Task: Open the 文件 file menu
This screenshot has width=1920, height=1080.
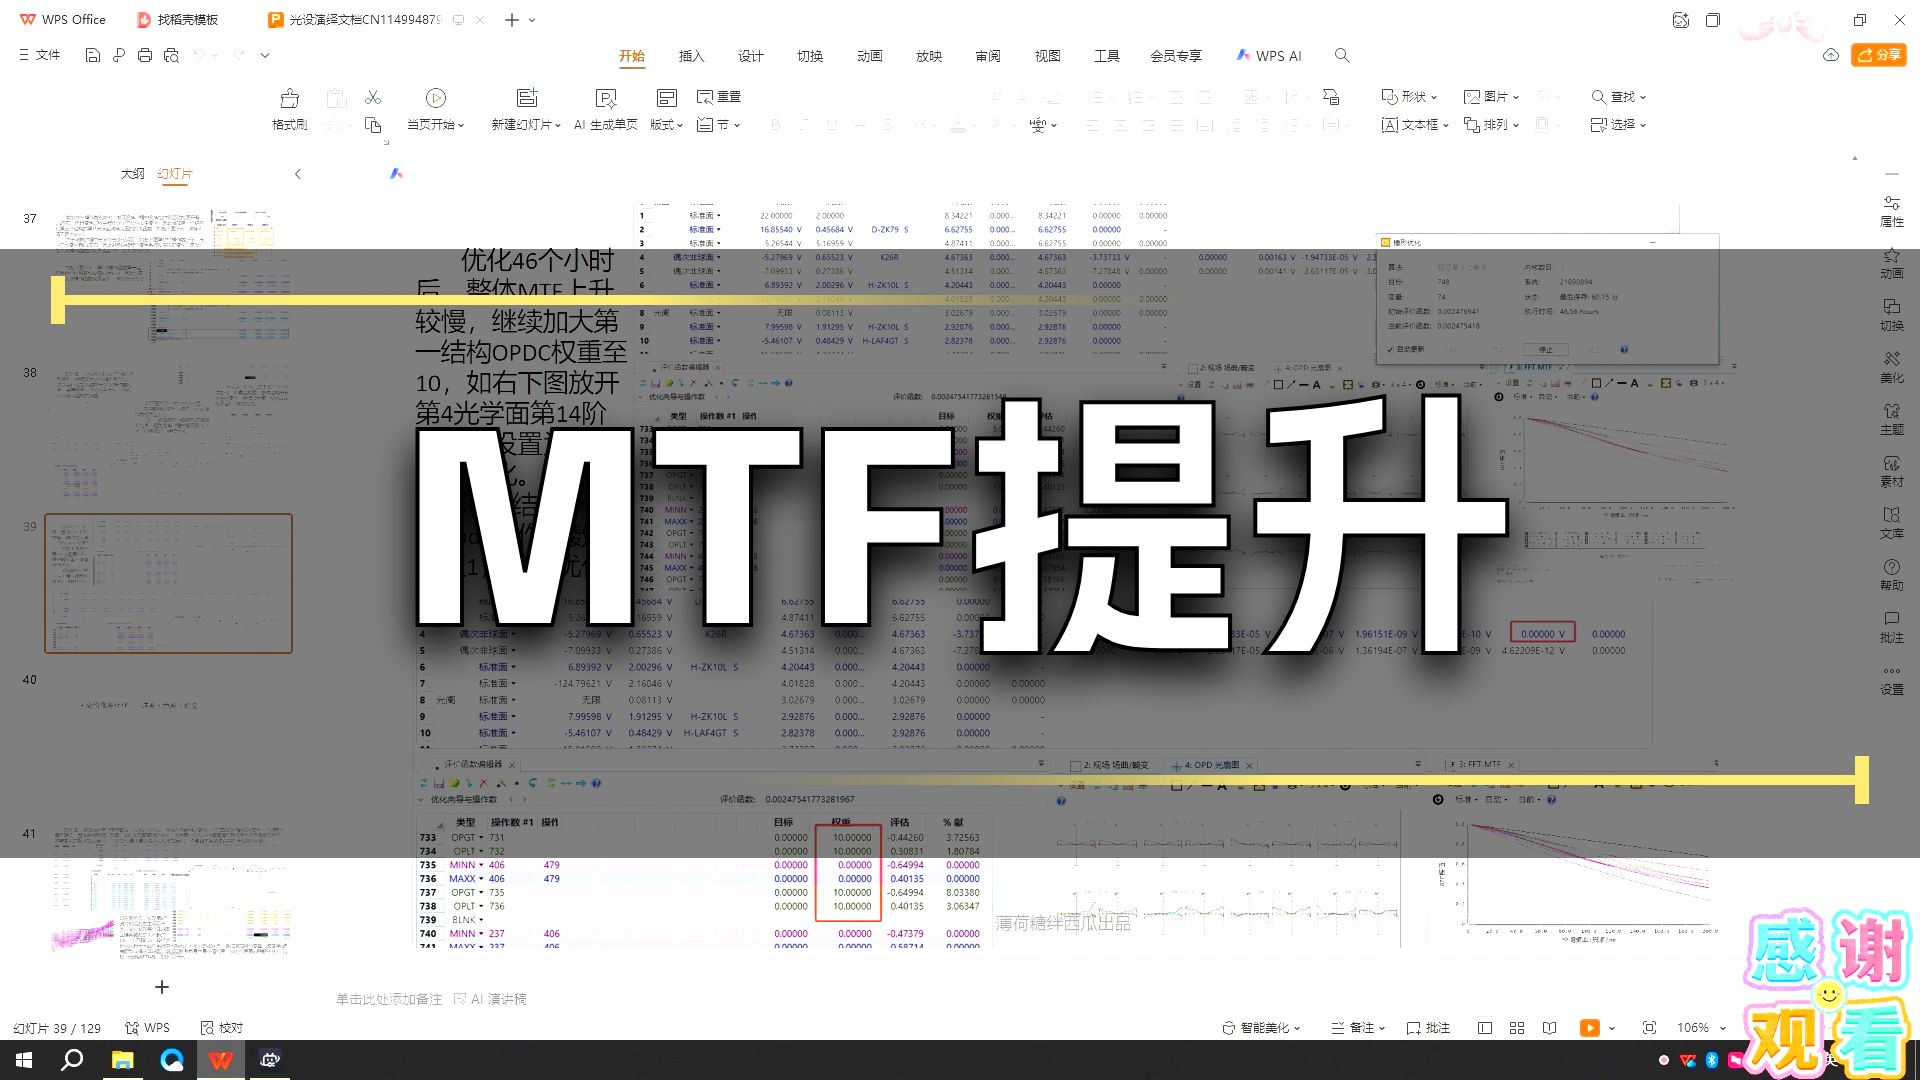Action: 40,56
